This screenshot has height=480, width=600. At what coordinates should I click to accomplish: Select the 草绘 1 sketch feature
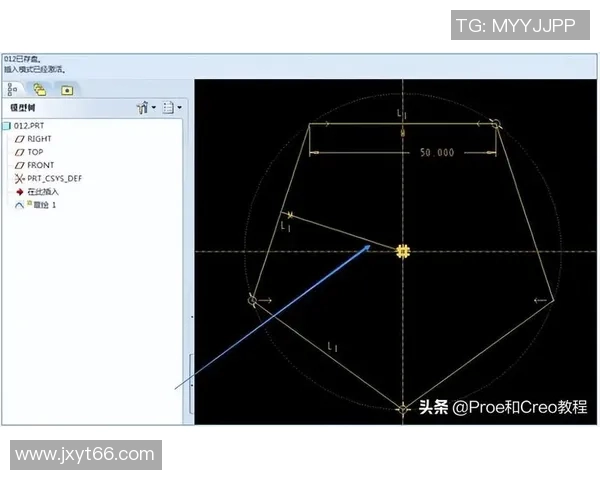click(36, 205)
